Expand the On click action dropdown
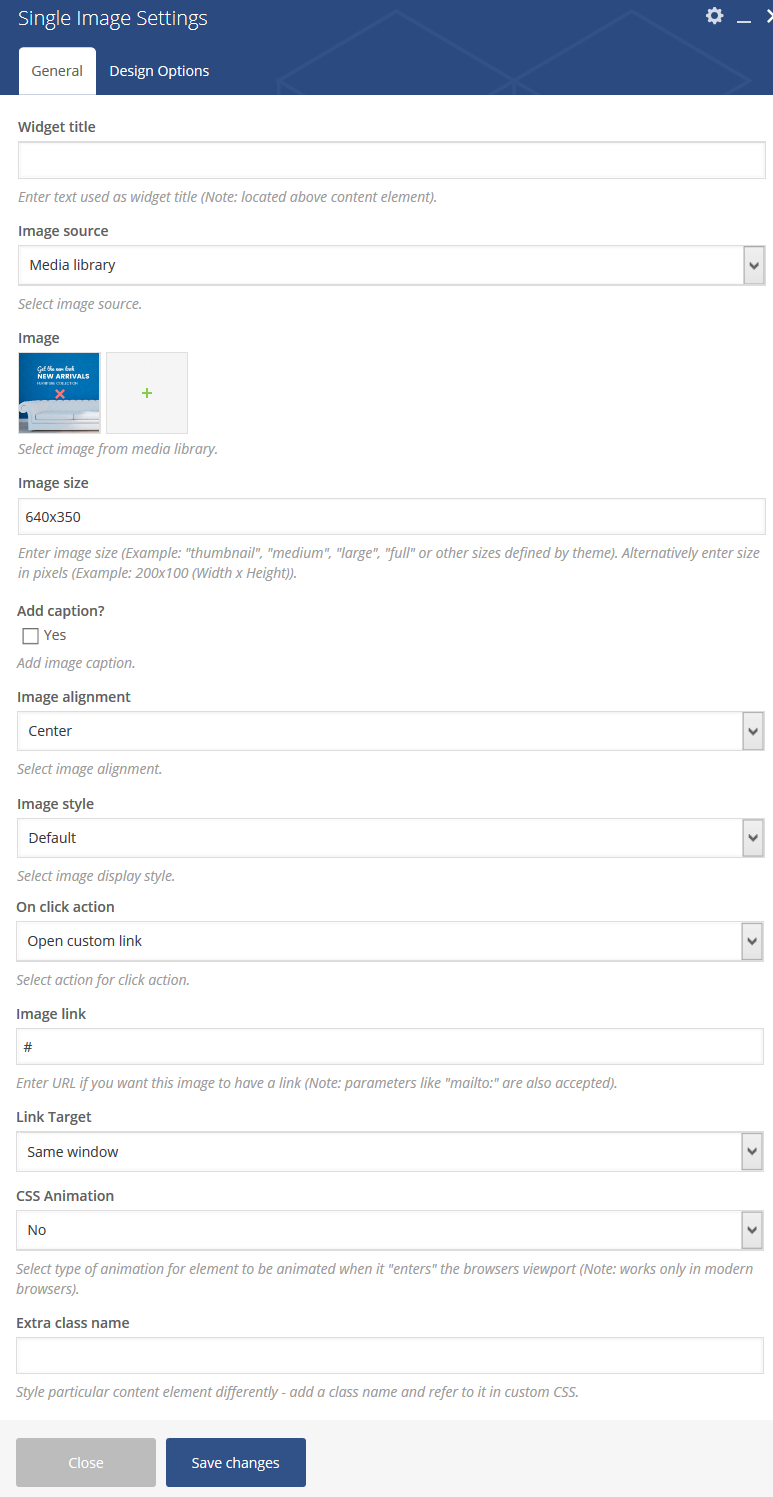Screen dimensions: 773x1497 click(x=390, y=941)
